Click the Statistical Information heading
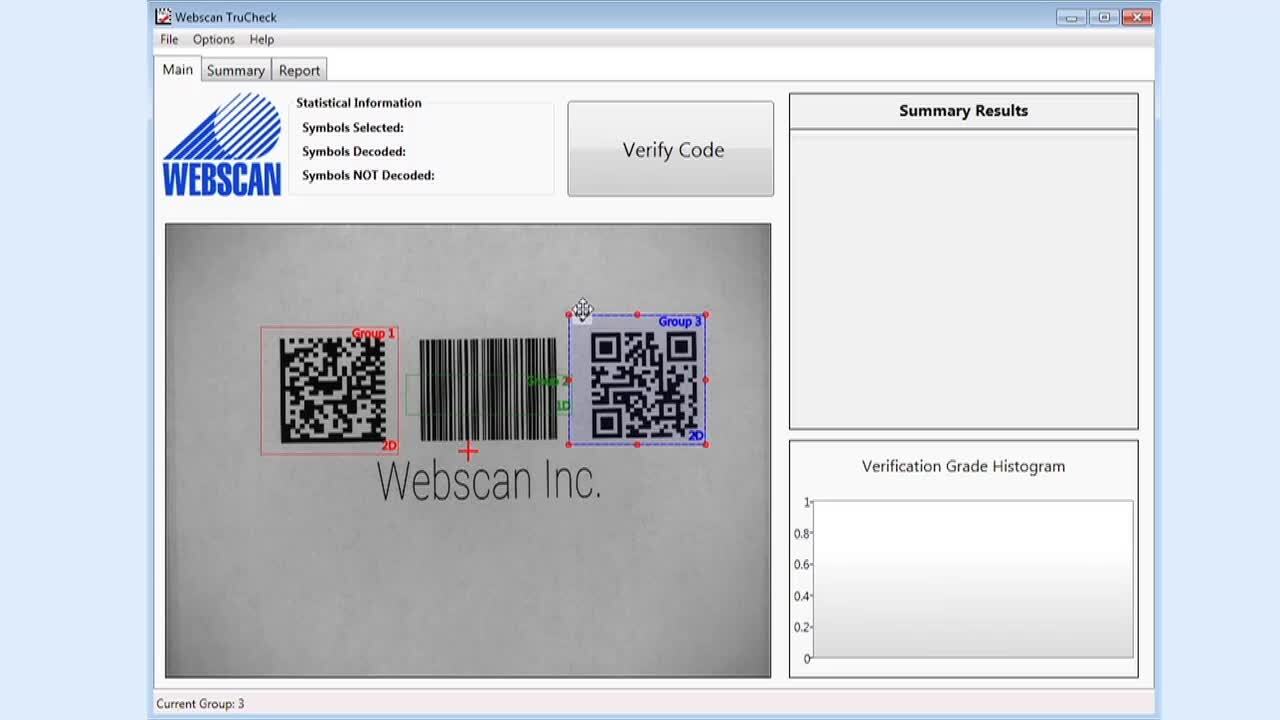 pos(359,102)
